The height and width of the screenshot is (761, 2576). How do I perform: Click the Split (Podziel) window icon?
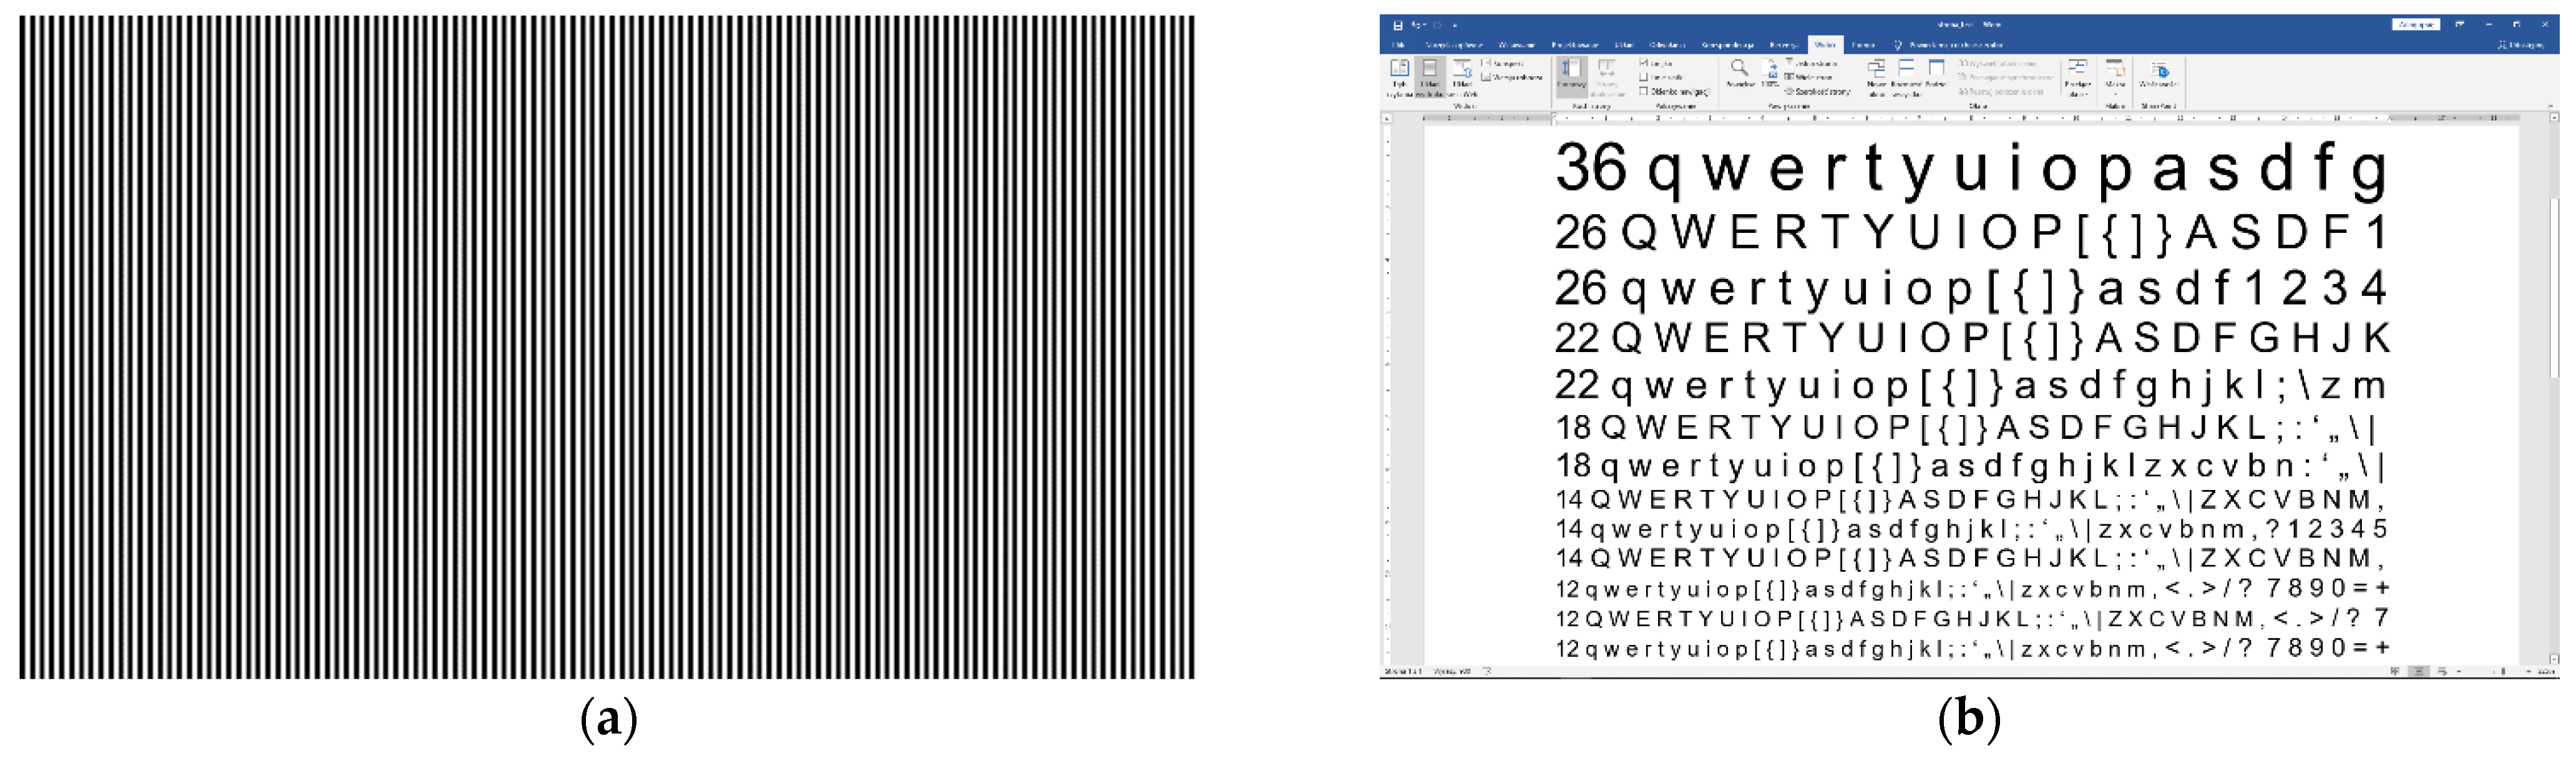click(1936, 68)
